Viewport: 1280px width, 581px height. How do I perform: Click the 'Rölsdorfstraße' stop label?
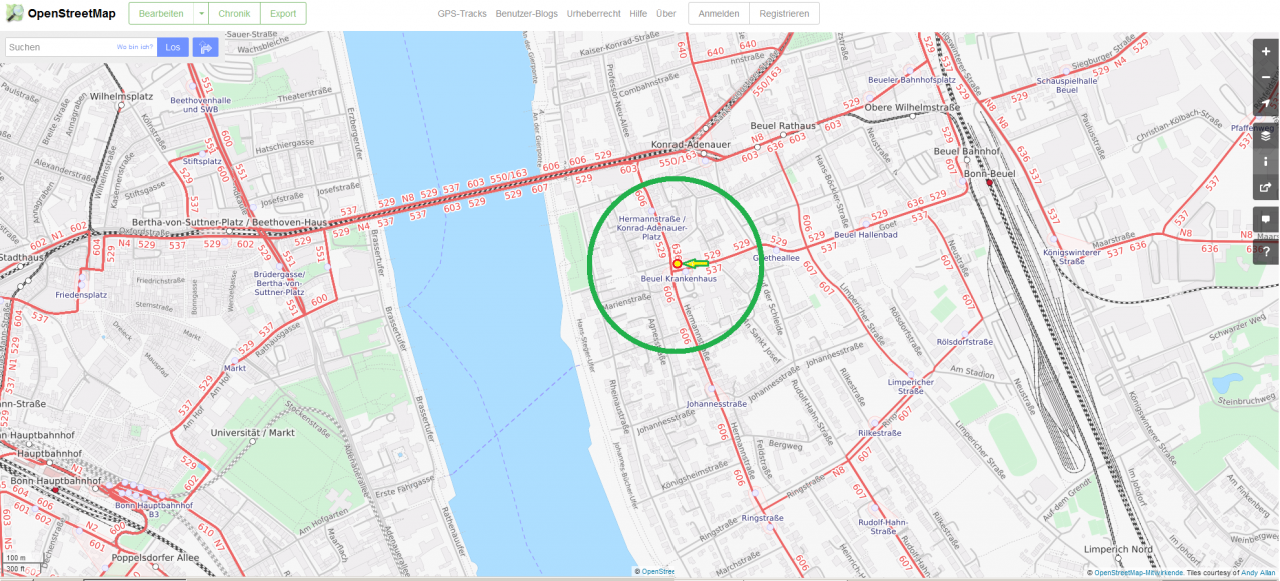click(x=965, y=342)
